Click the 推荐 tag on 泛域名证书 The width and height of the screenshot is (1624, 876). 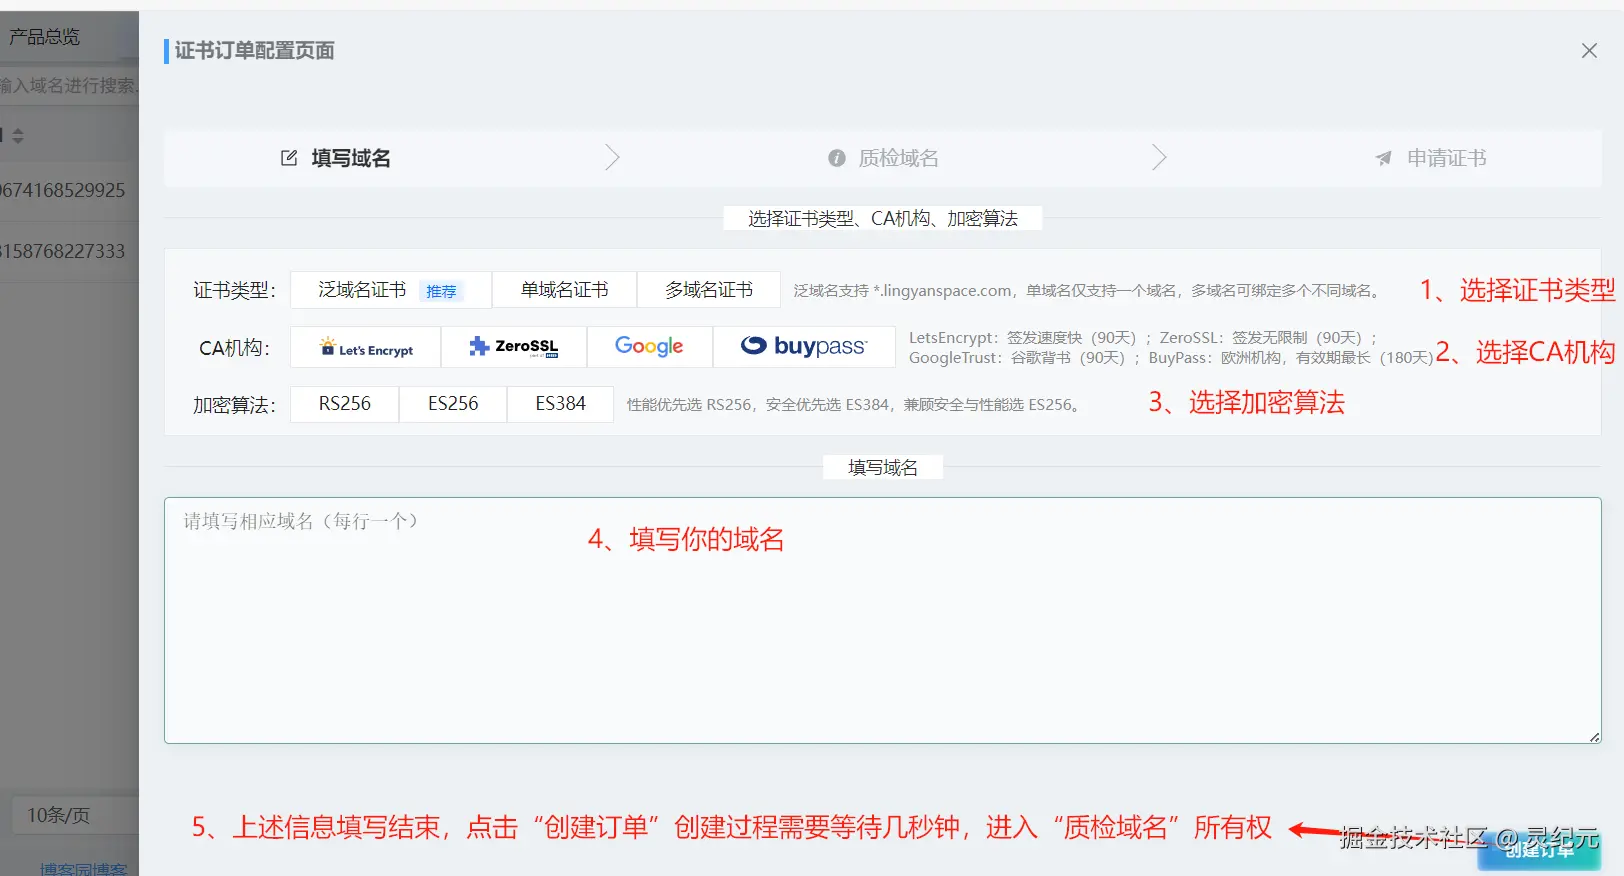tap(441, 291)
